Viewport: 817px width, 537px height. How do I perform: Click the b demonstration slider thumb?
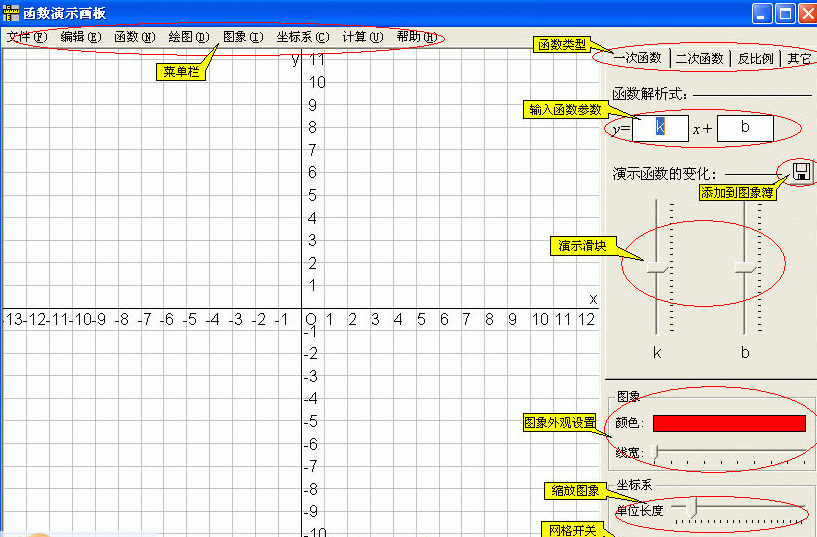(x=746, y=268)
